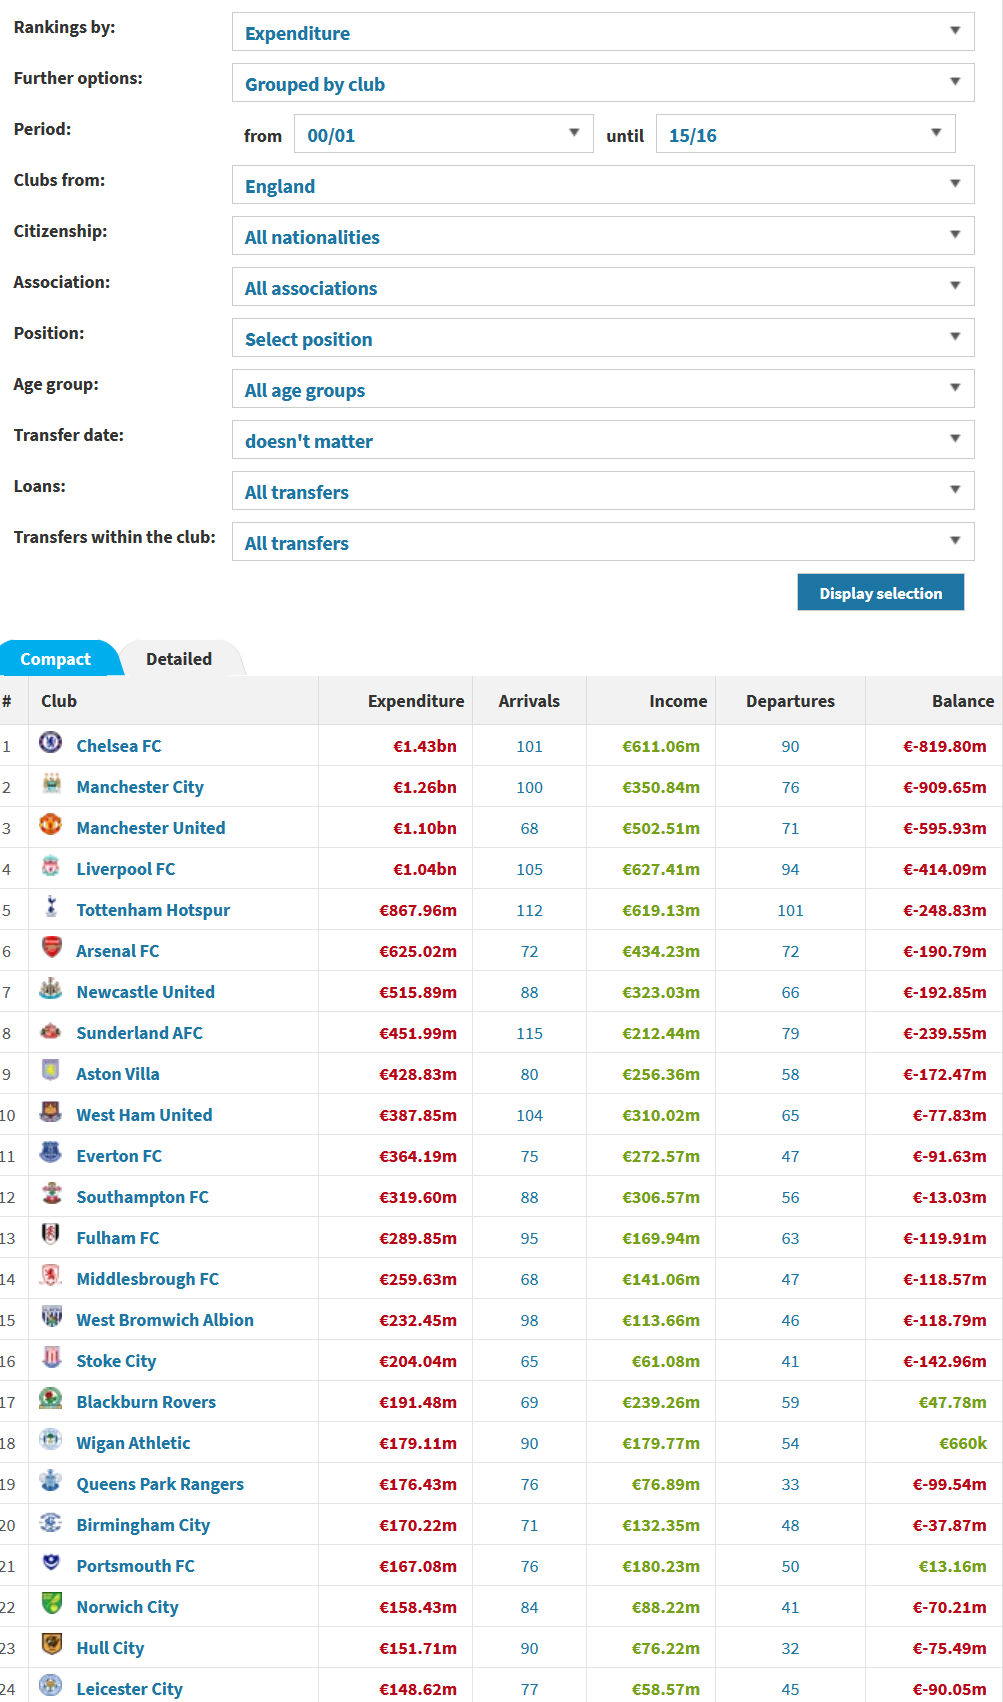Open the Leicester City club link
Image resolution: width=1003 pixels, height=1702 pixels.
tap(130, 1689)
